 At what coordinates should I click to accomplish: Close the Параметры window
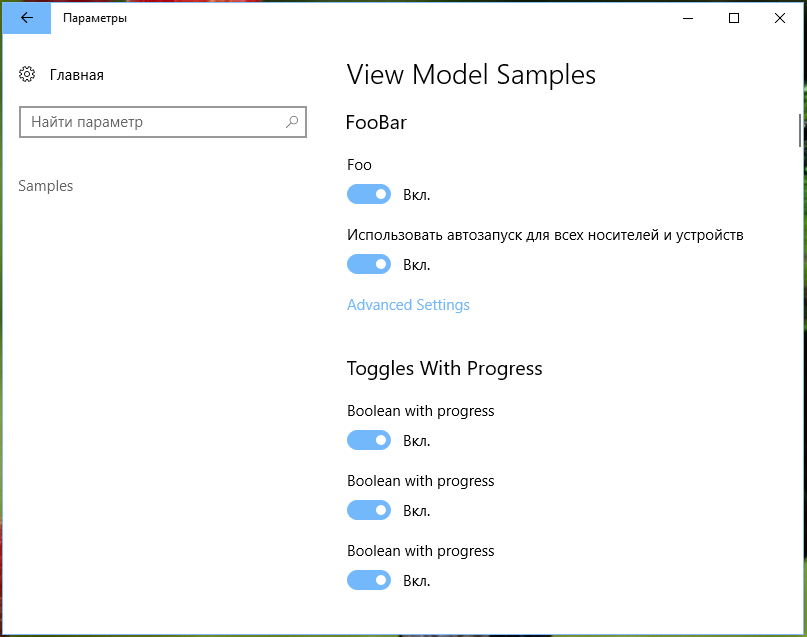coord(780,18)
